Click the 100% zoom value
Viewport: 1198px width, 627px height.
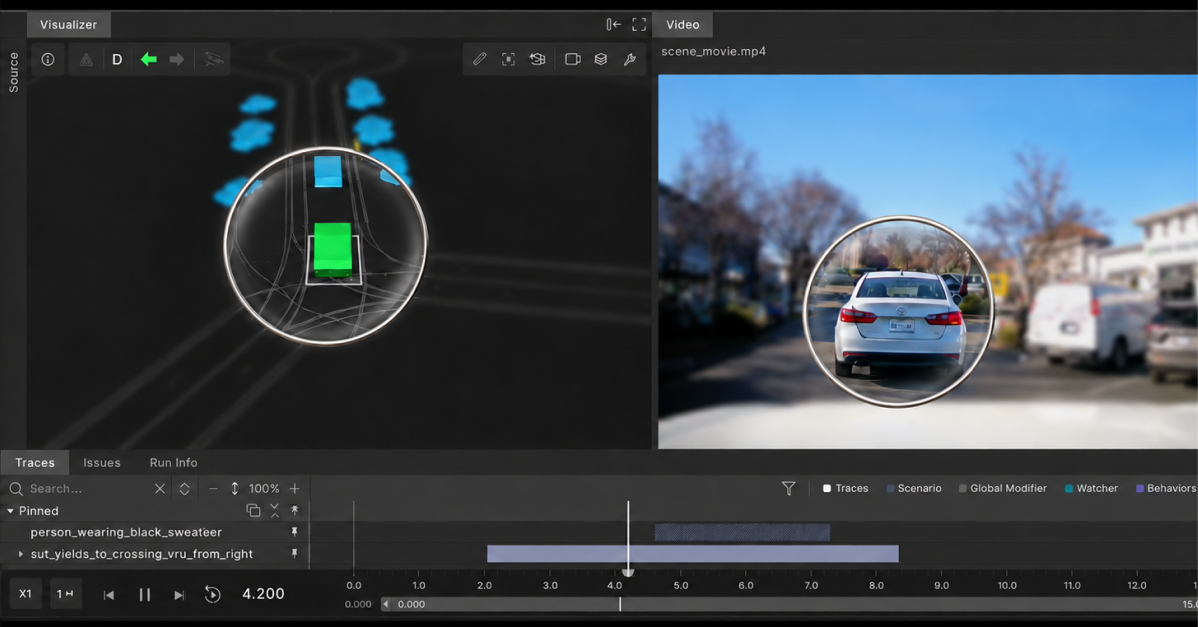264,488
